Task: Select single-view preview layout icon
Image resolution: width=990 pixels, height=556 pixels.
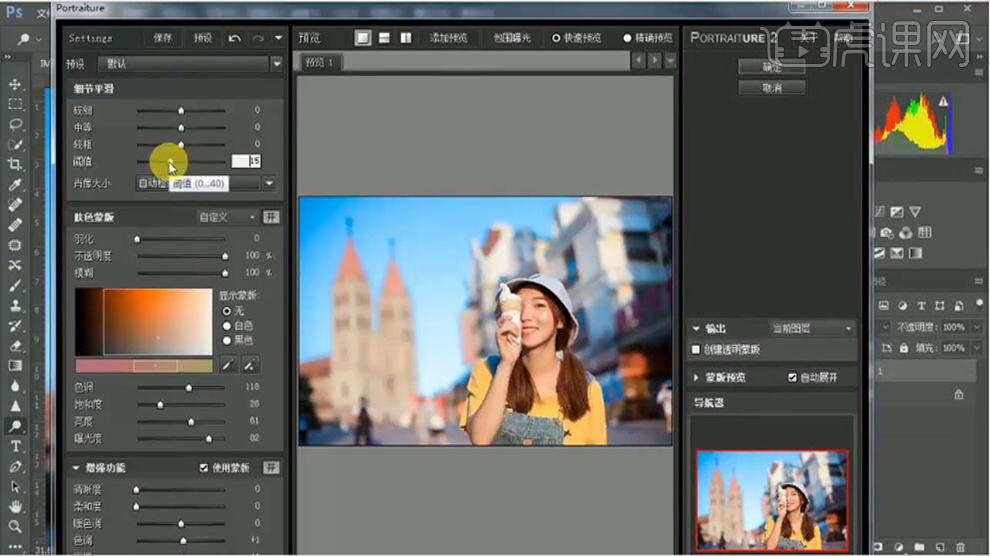Action: click(x=363, y=38)
